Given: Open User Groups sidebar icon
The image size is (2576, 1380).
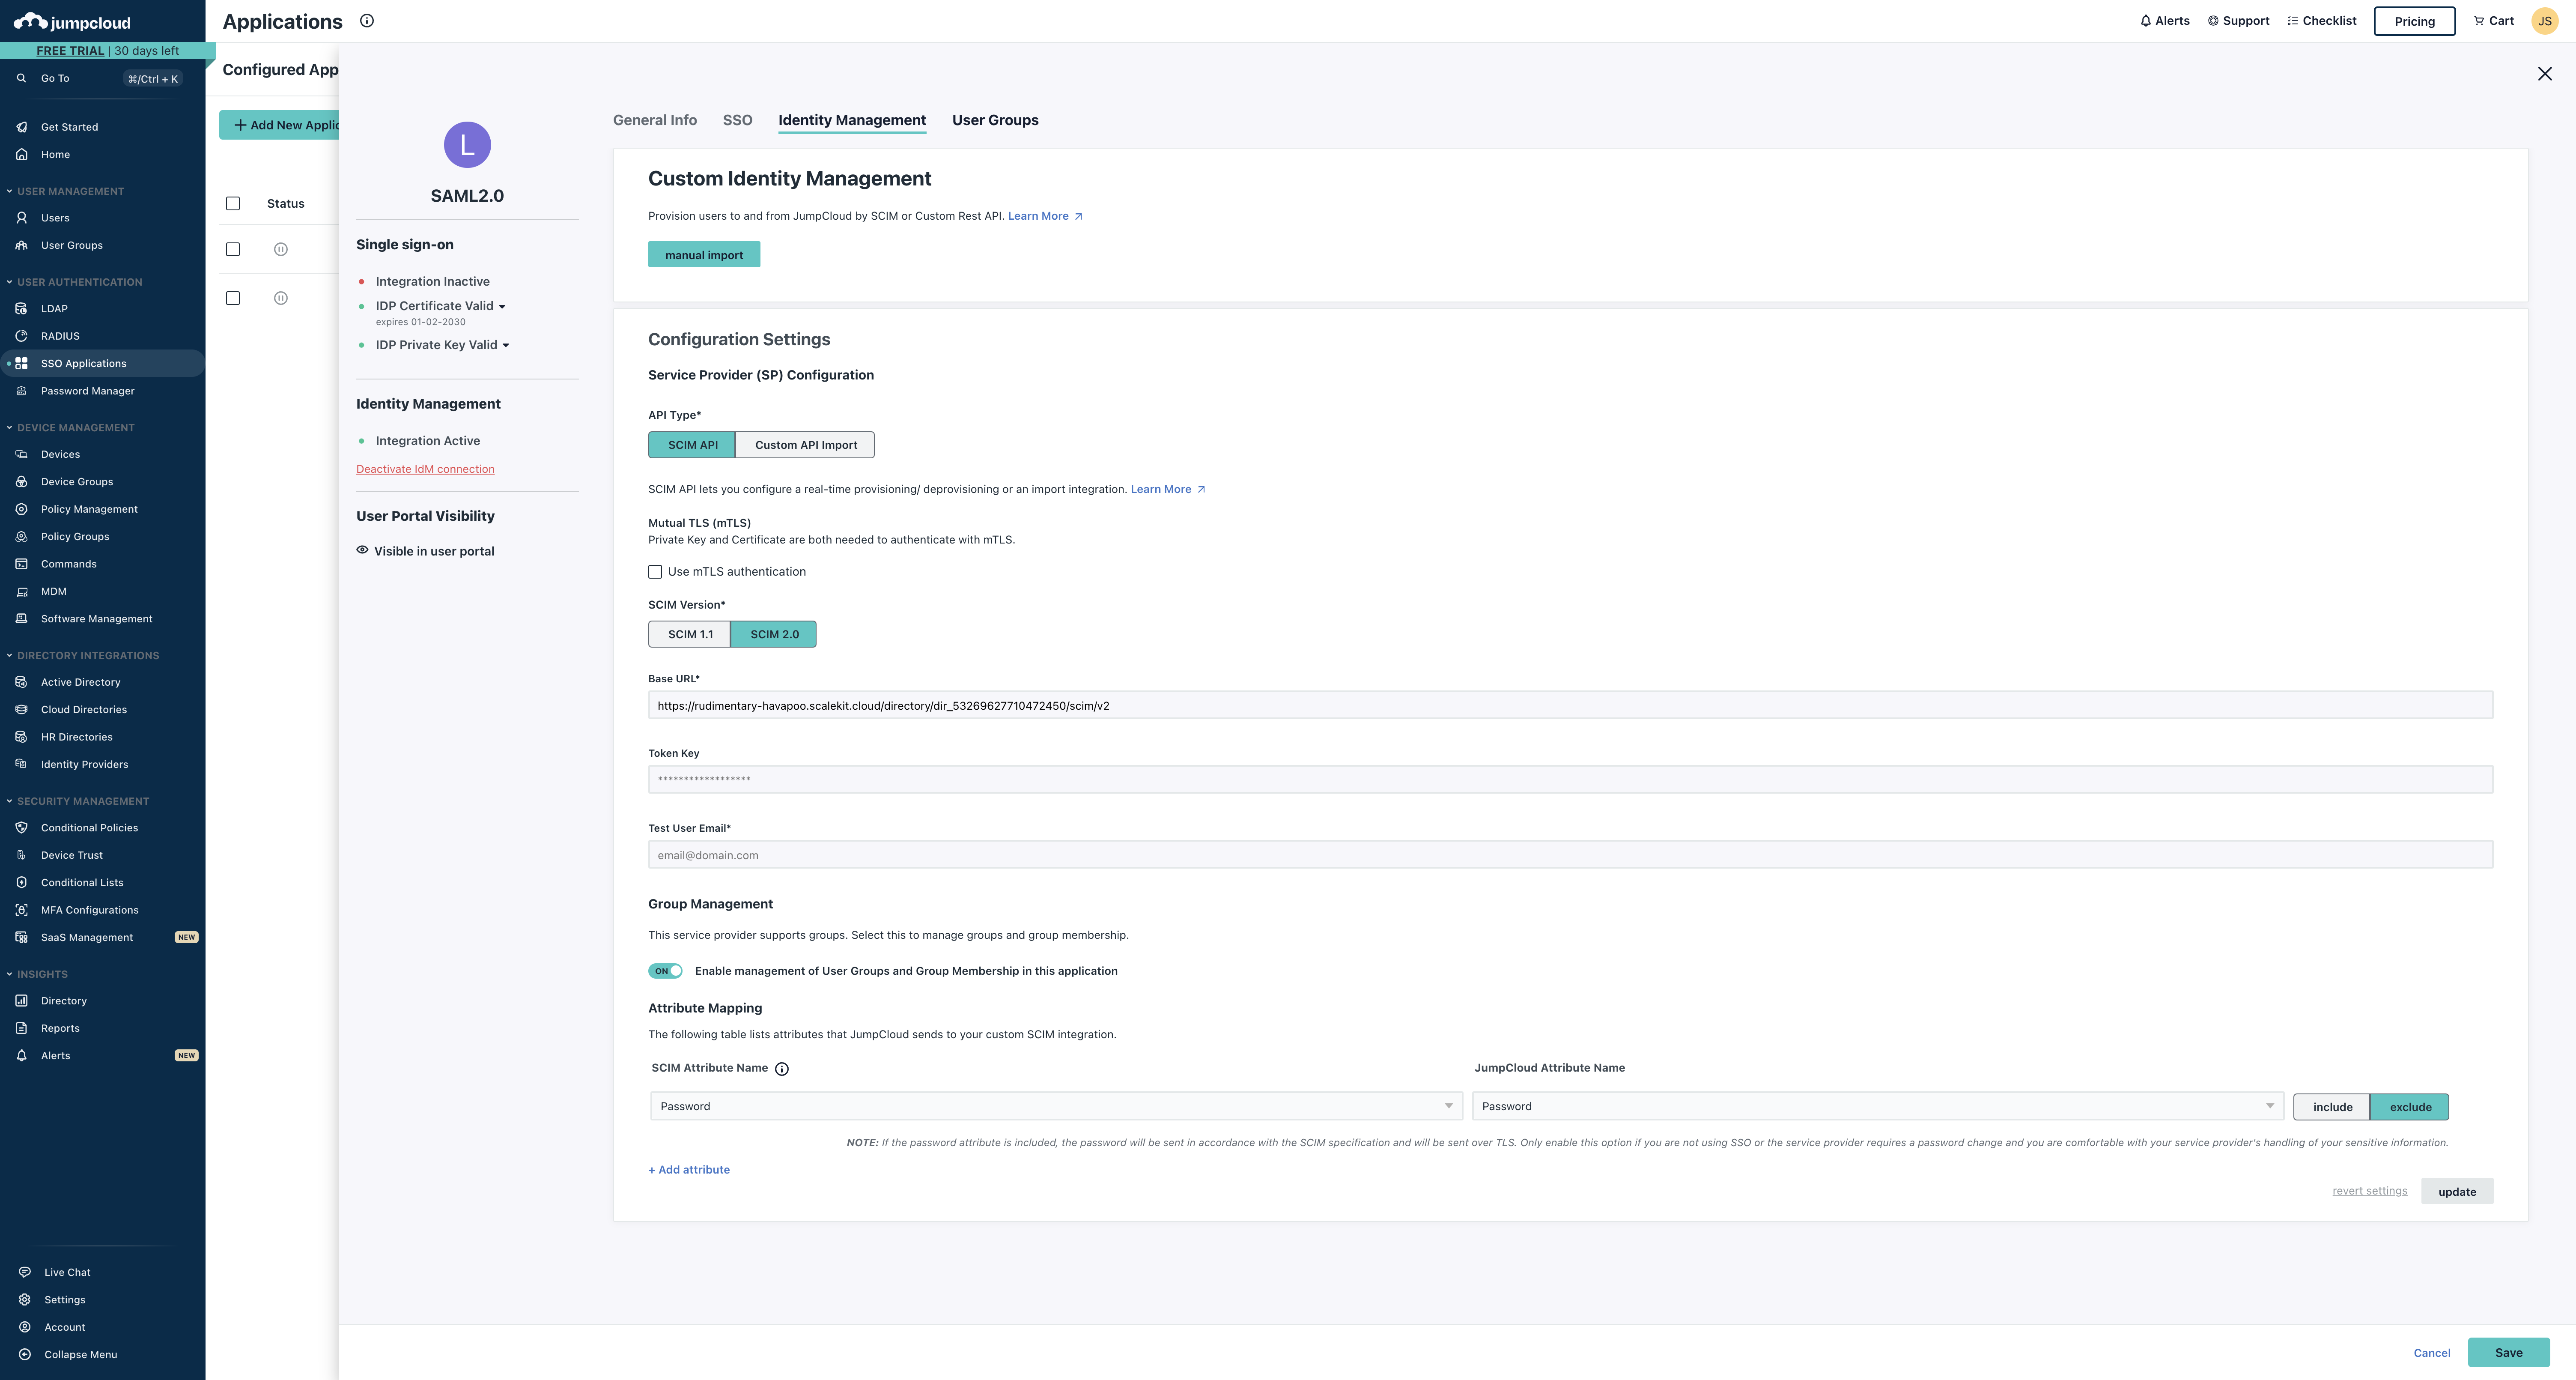Looking at the screenshot, I should click(21, 245).
